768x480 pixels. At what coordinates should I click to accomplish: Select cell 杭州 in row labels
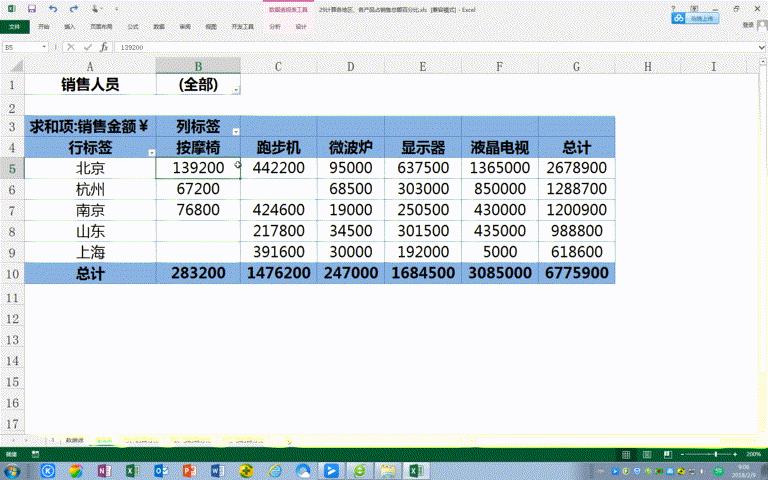[90, 189]
